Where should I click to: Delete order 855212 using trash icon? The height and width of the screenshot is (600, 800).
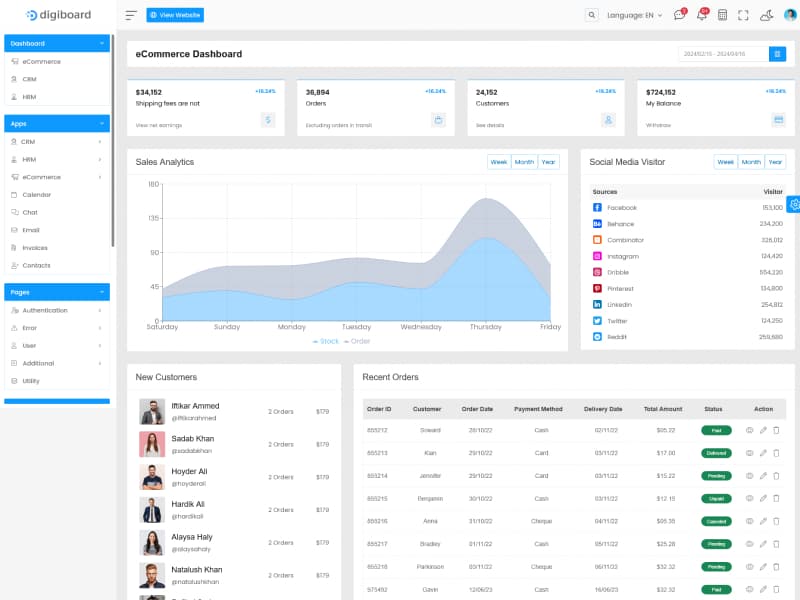pyautogui.click(x=776, y=430)
